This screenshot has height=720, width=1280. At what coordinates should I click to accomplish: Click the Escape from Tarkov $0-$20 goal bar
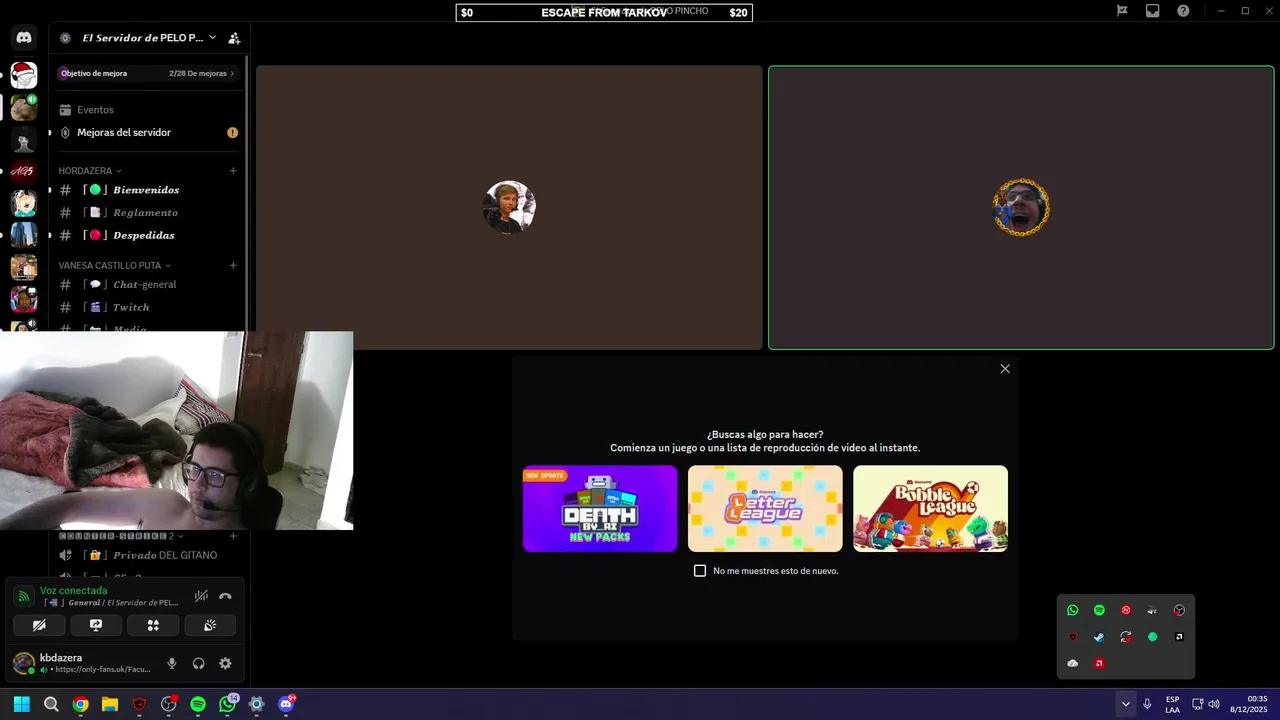(x=604, y=13)
